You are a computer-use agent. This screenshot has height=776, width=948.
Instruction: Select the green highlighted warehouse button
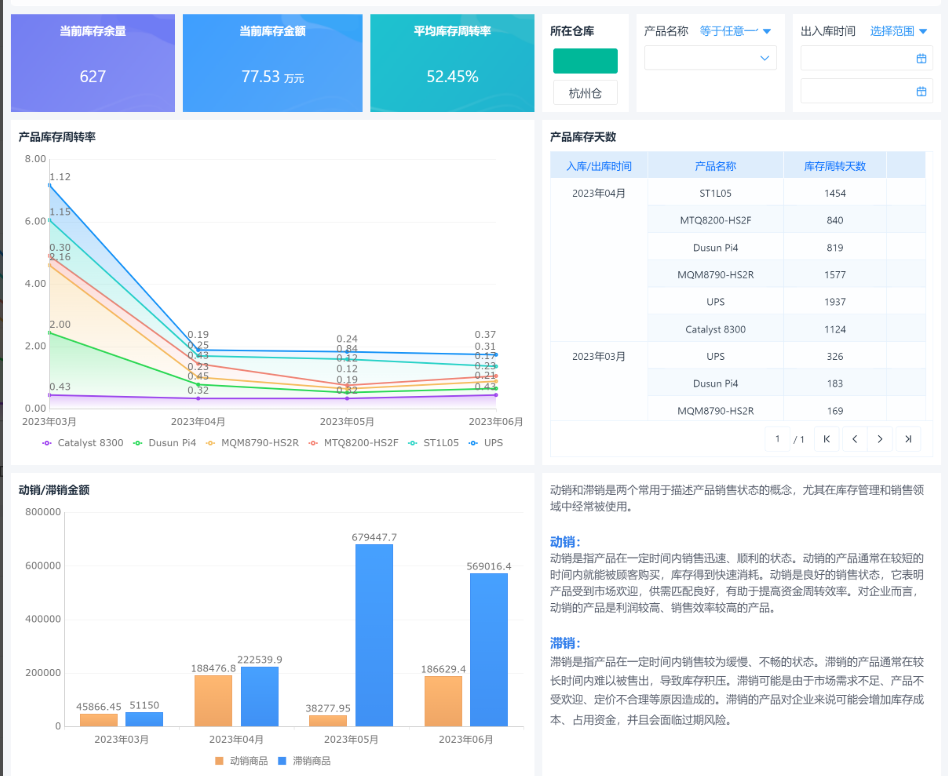pyautogui.click(x=585, y=61)
